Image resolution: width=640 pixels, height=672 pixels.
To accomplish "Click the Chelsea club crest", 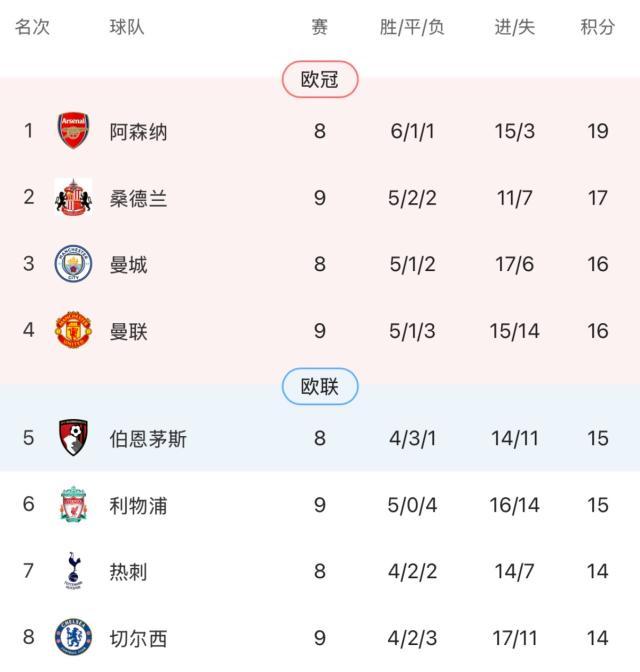I will 73,638.
